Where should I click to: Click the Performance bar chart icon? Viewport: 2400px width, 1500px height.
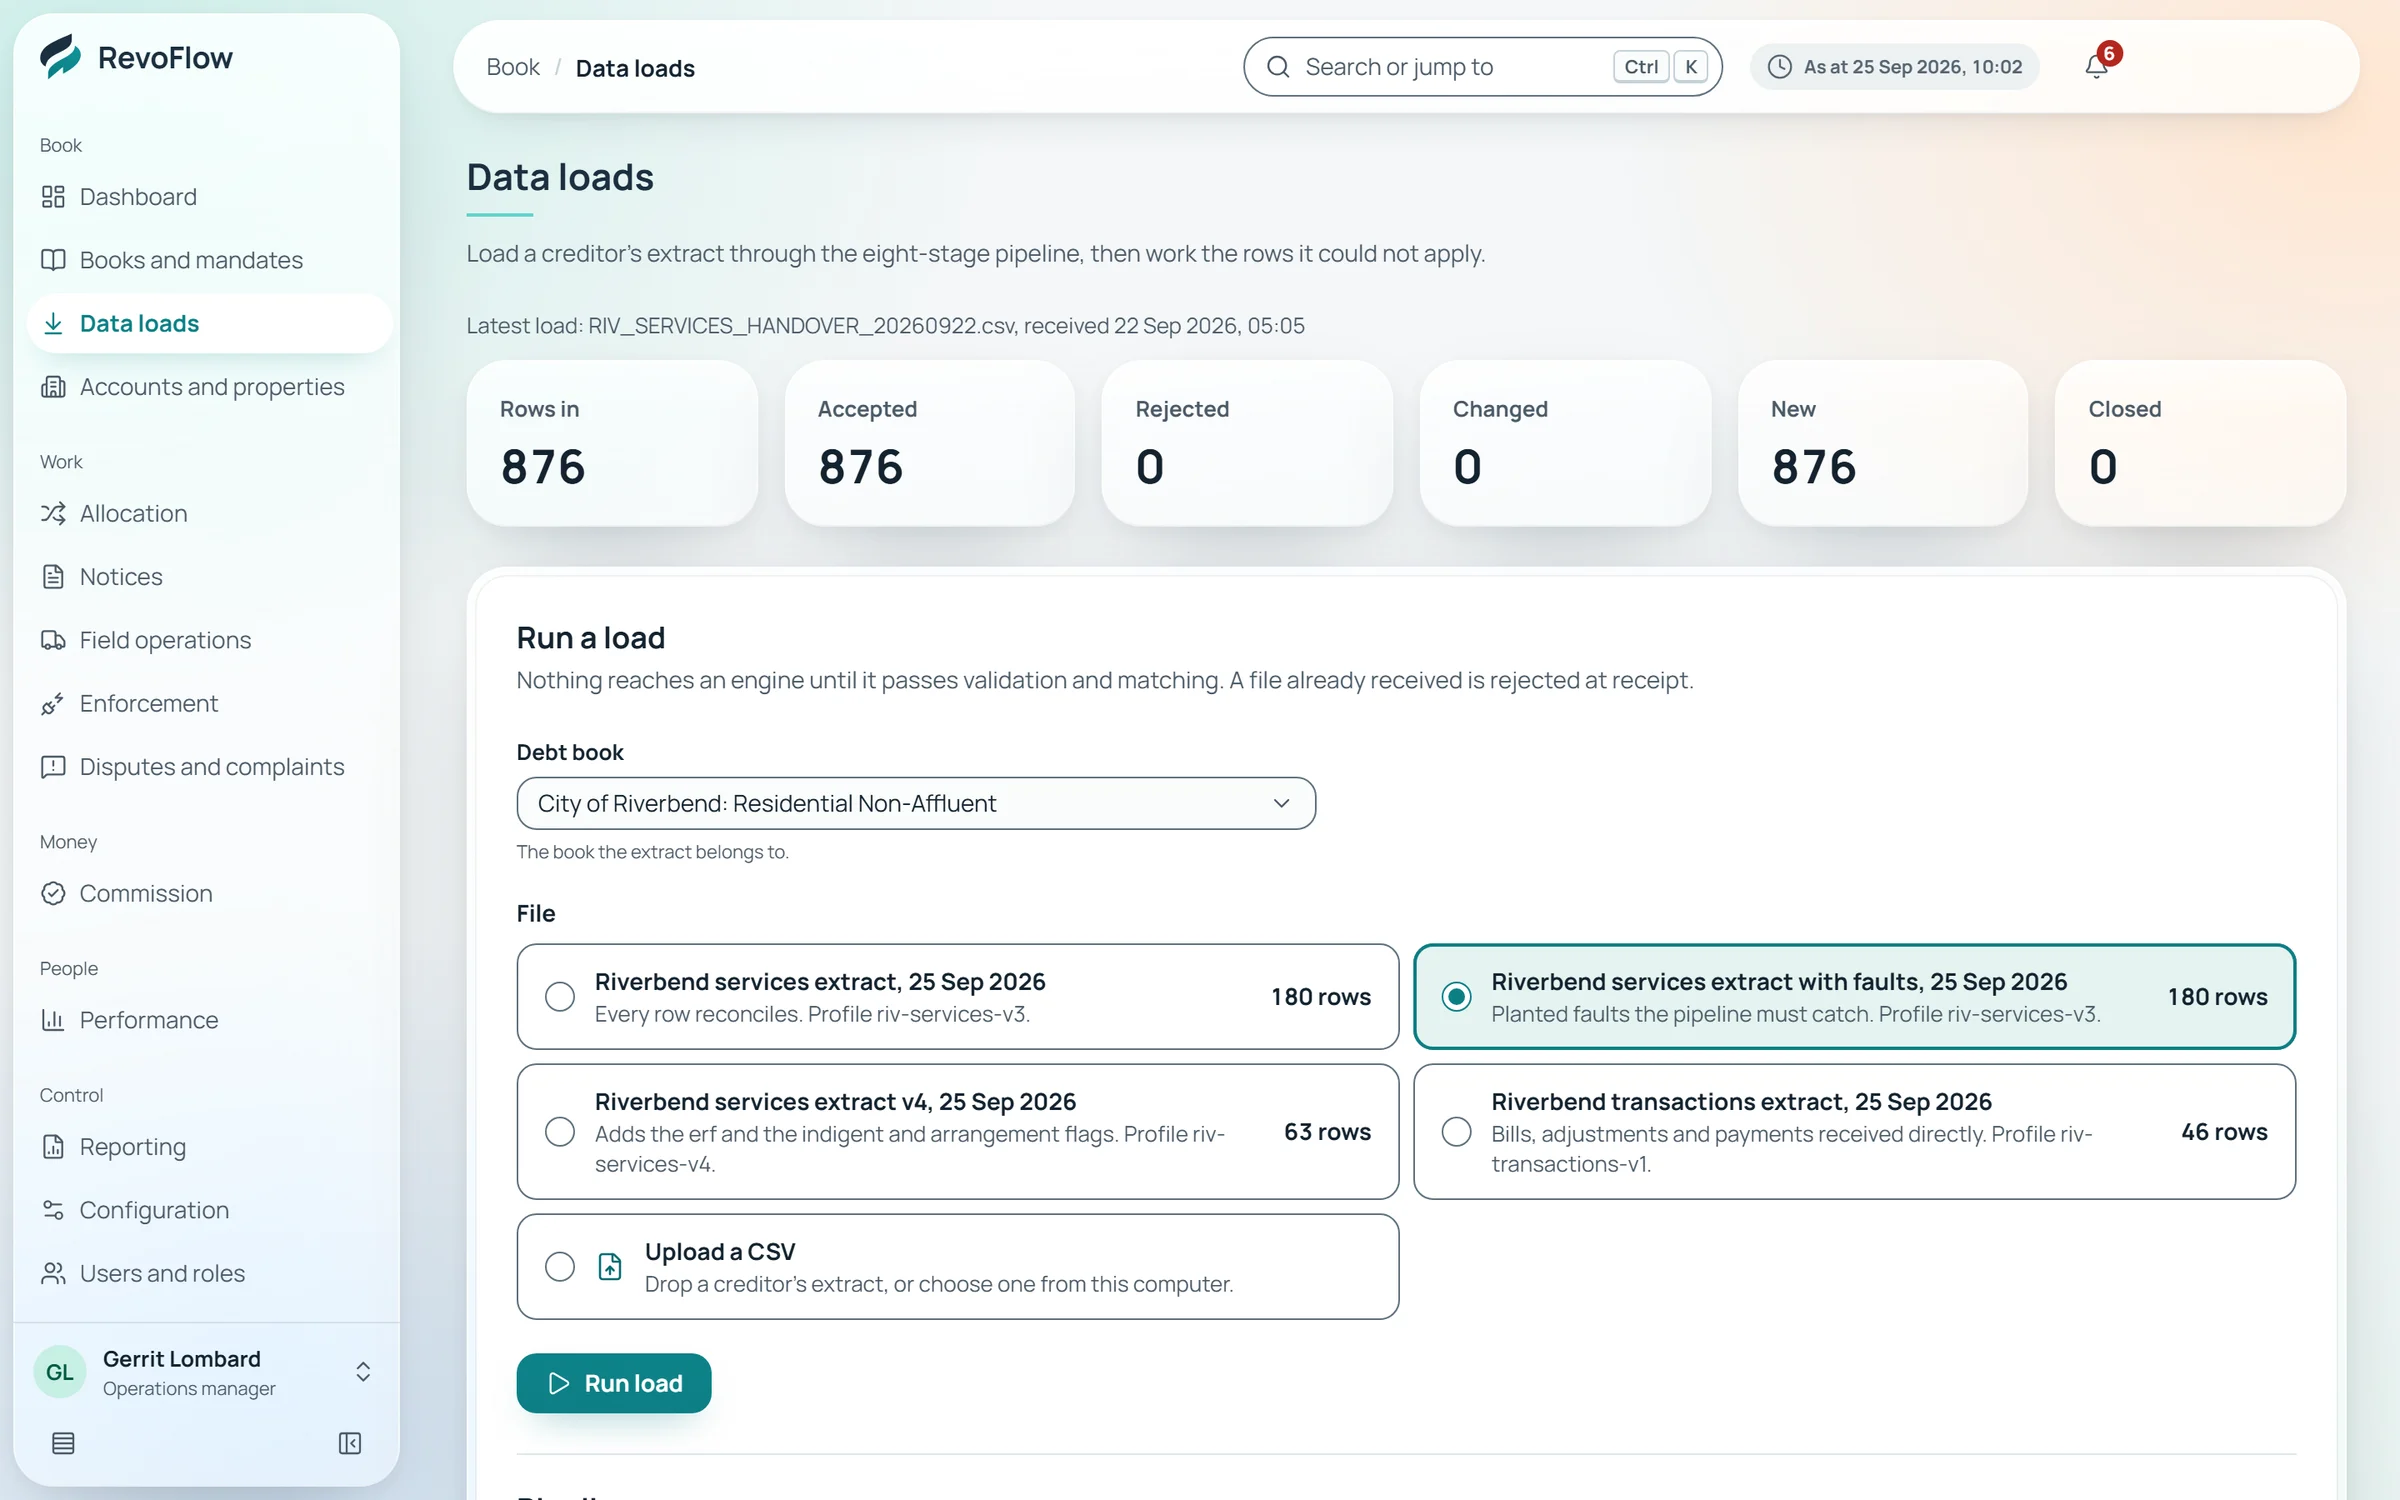coord(53,1020)
